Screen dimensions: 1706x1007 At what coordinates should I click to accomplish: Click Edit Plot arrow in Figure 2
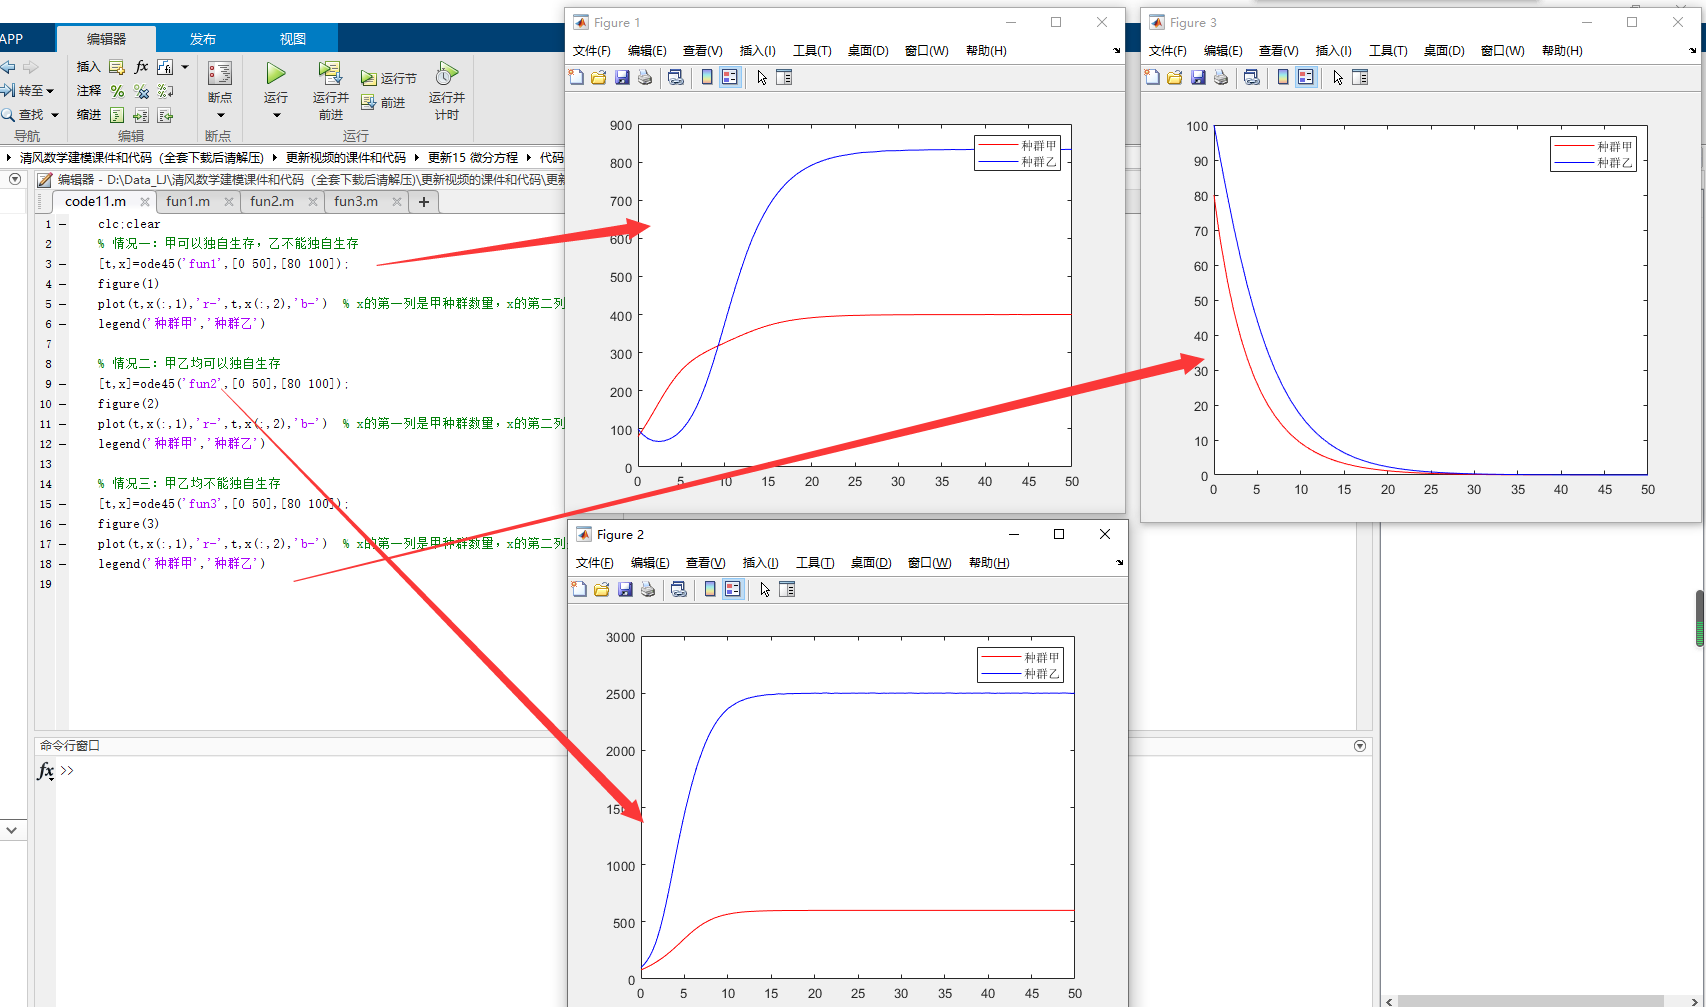click(765, 589)
